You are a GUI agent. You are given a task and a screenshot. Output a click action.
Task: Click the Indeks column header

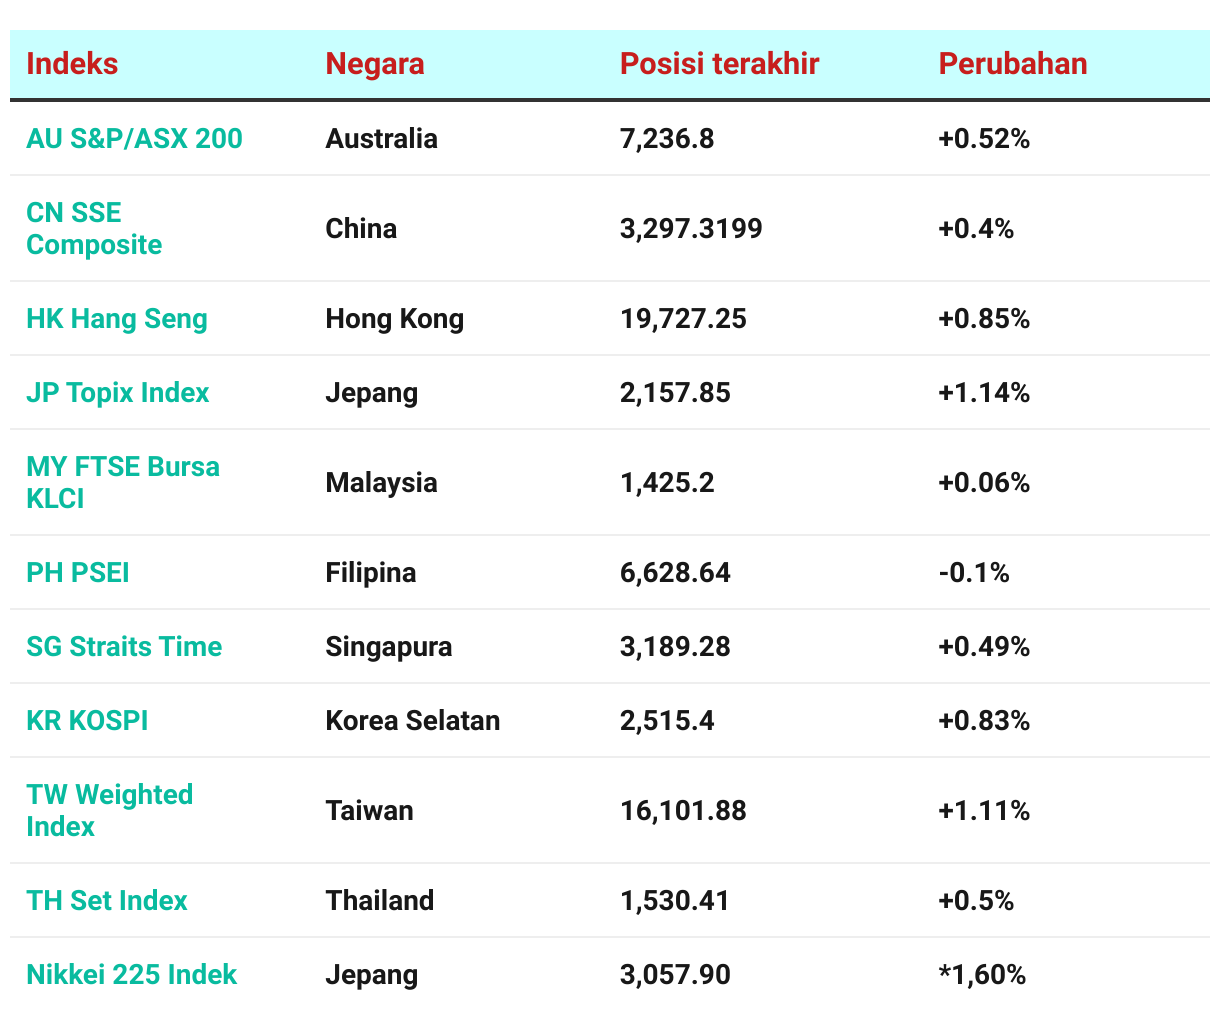[72, 63]
